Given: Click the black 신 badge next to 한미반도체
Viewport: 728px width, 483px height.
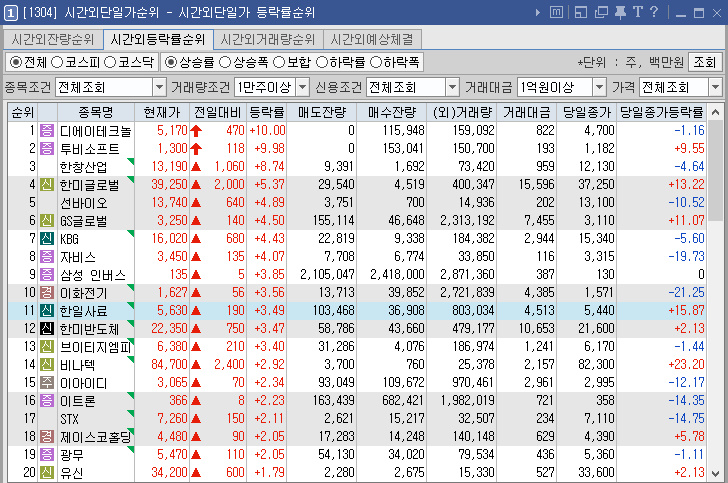Looking at the screenshot, I should pyautogui.click(x=46, y=329).
